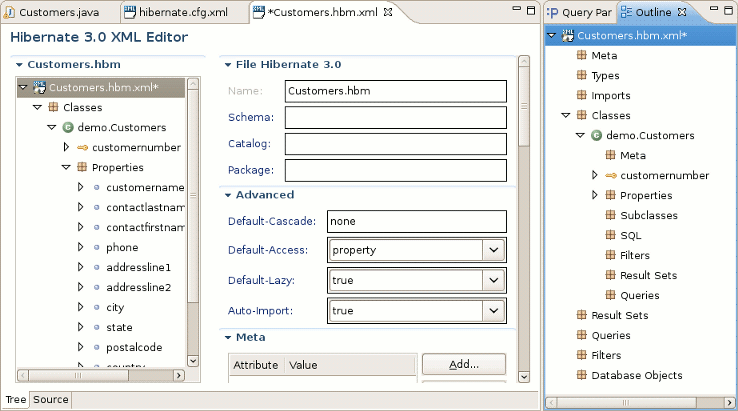The image size is (738, 411).
Task: Click the Customers.hbm.xml file icon in the editor tree
Action: pyautogui.click(x=40, y=88)
